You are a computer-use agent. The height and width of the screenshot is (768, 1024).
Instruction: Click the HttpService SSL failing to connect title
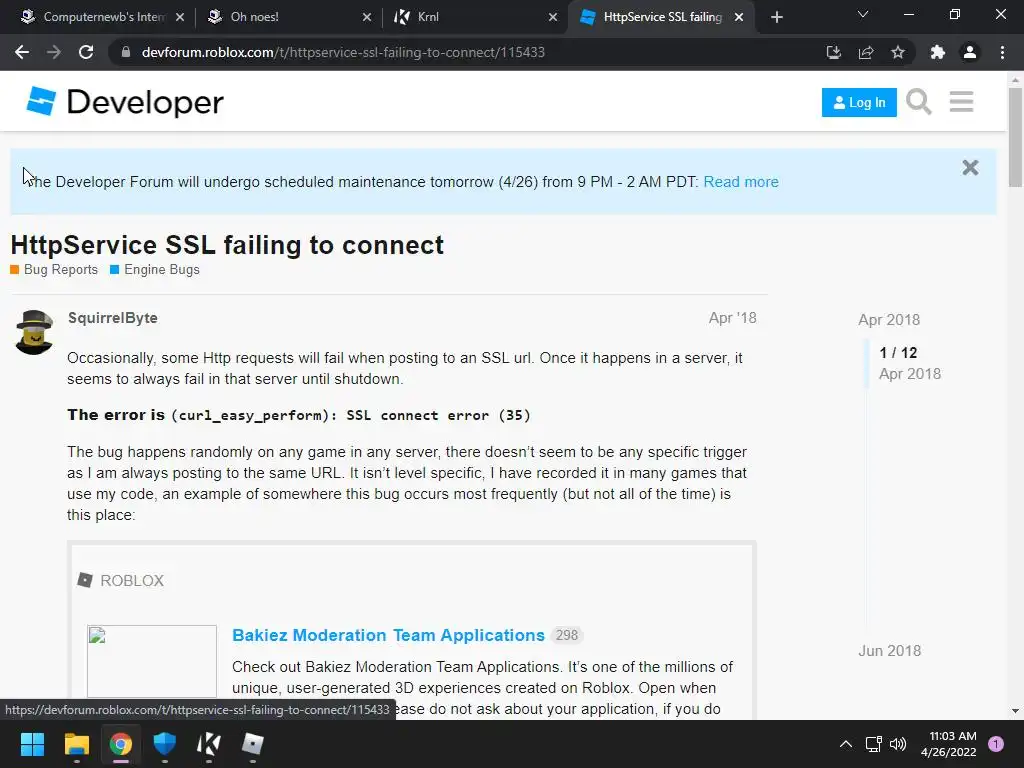227,245
